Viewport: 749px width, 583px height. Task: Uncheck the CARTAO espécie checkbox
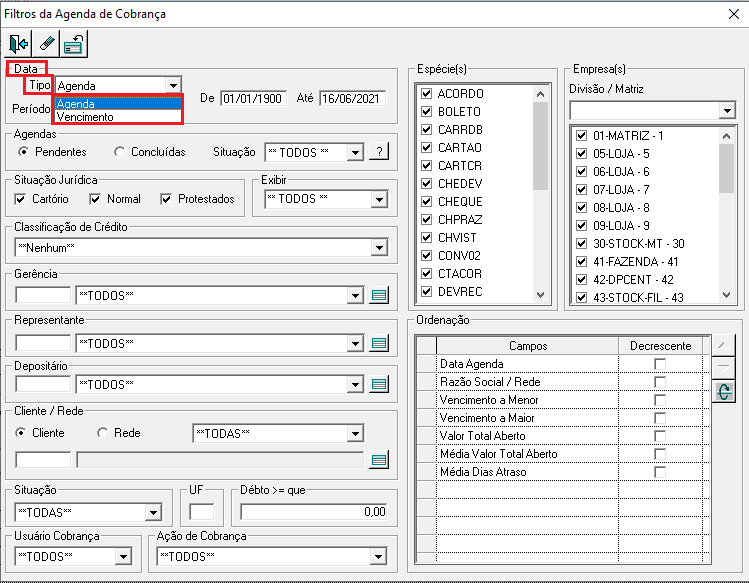[x=427, y=148]
